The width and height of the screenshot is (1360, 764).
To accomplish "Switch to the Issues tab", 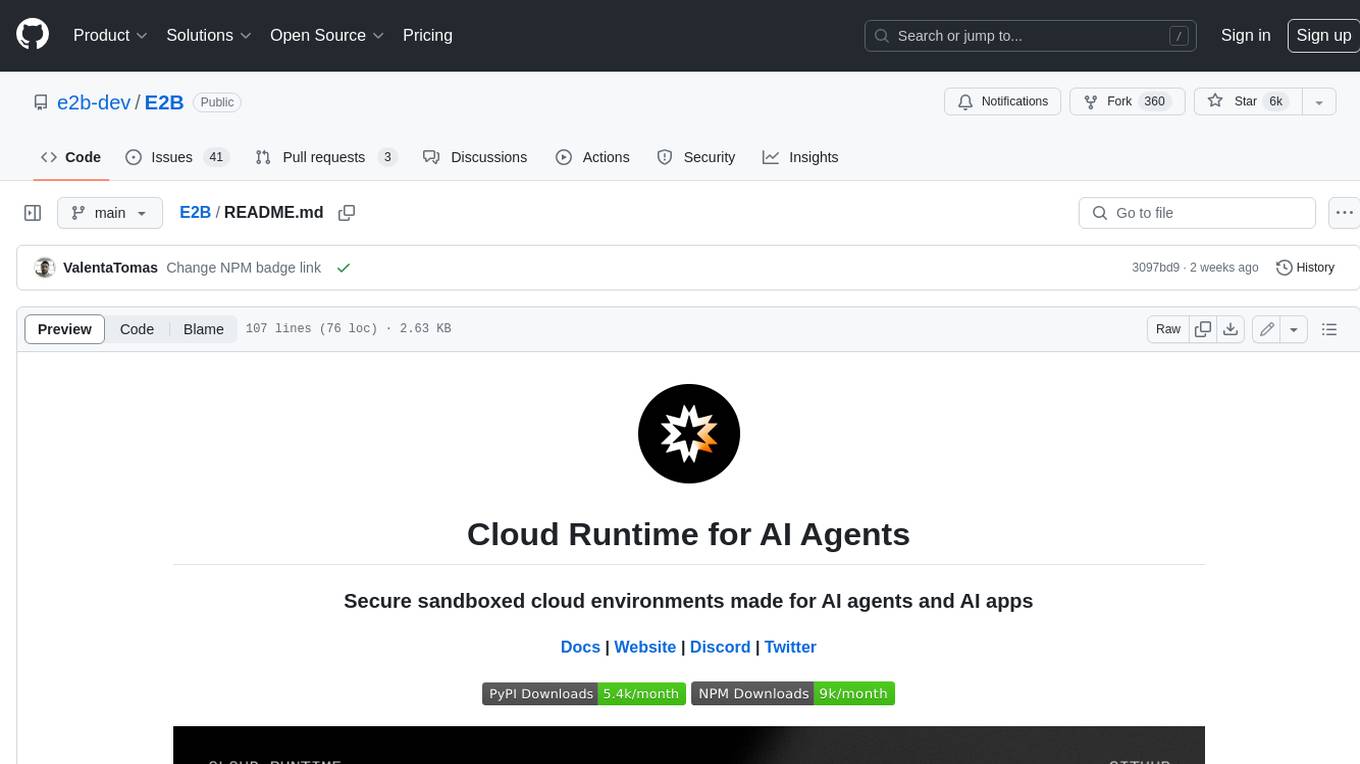I will tap(176, 157).
